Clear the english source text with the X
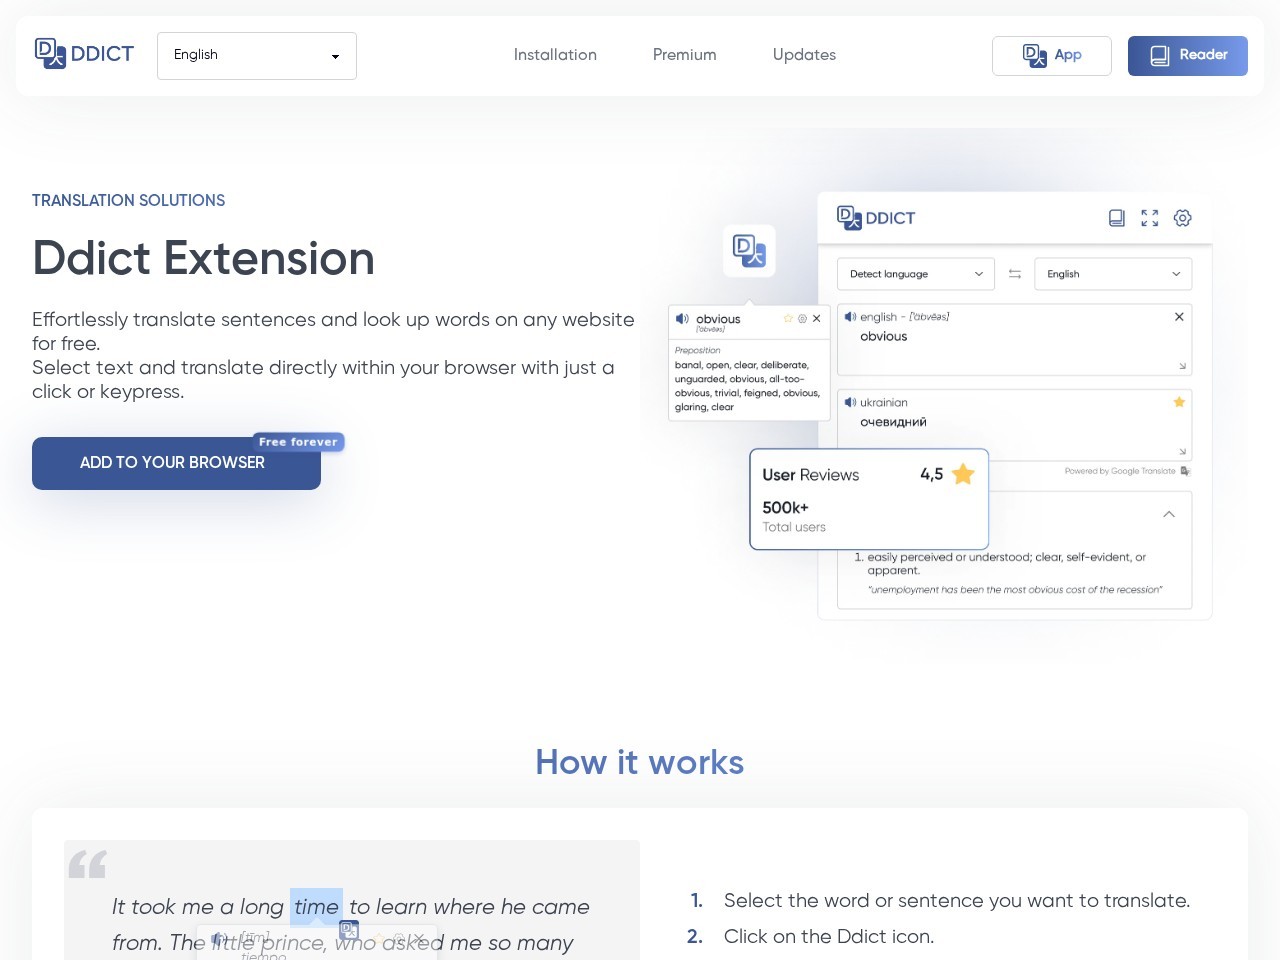Image resolution: width=1280 pixels, height=960 pixels. click(1179, 317)
